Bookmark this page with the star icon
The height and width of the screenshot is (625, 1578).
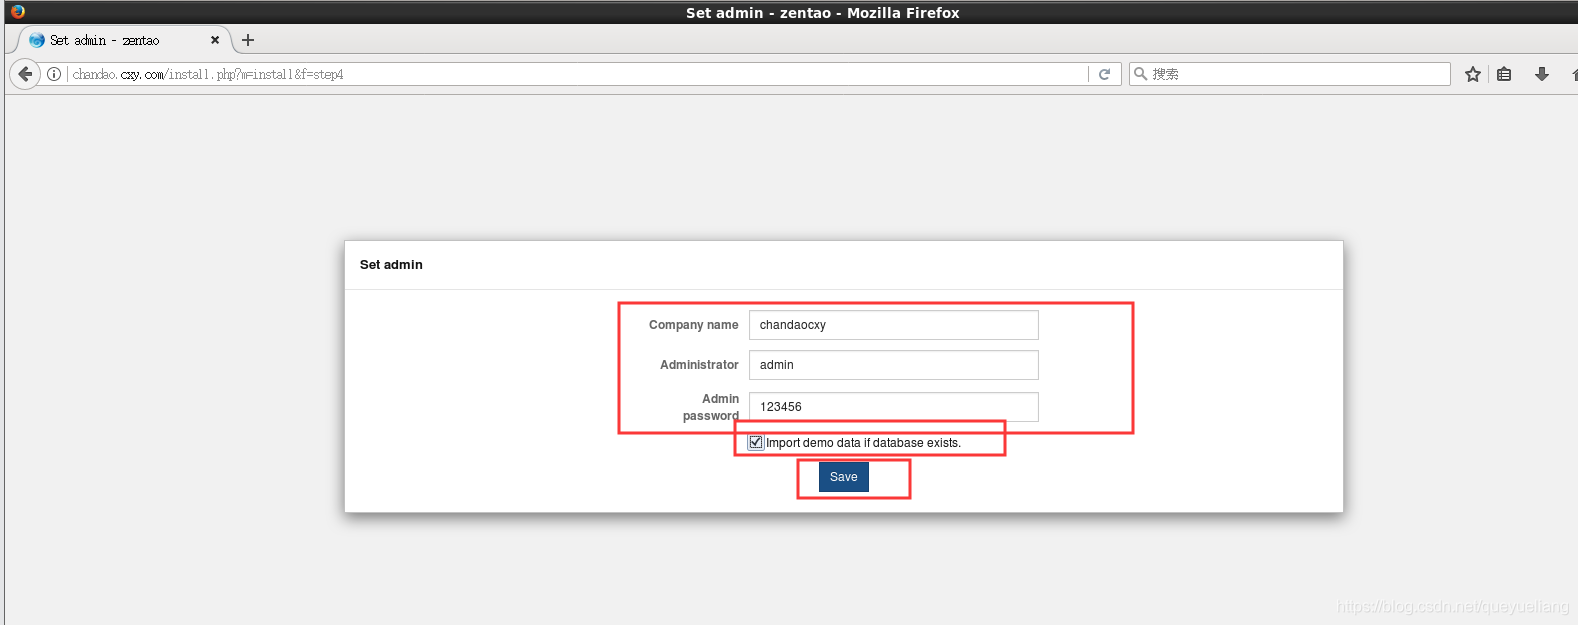(1473, 74)
